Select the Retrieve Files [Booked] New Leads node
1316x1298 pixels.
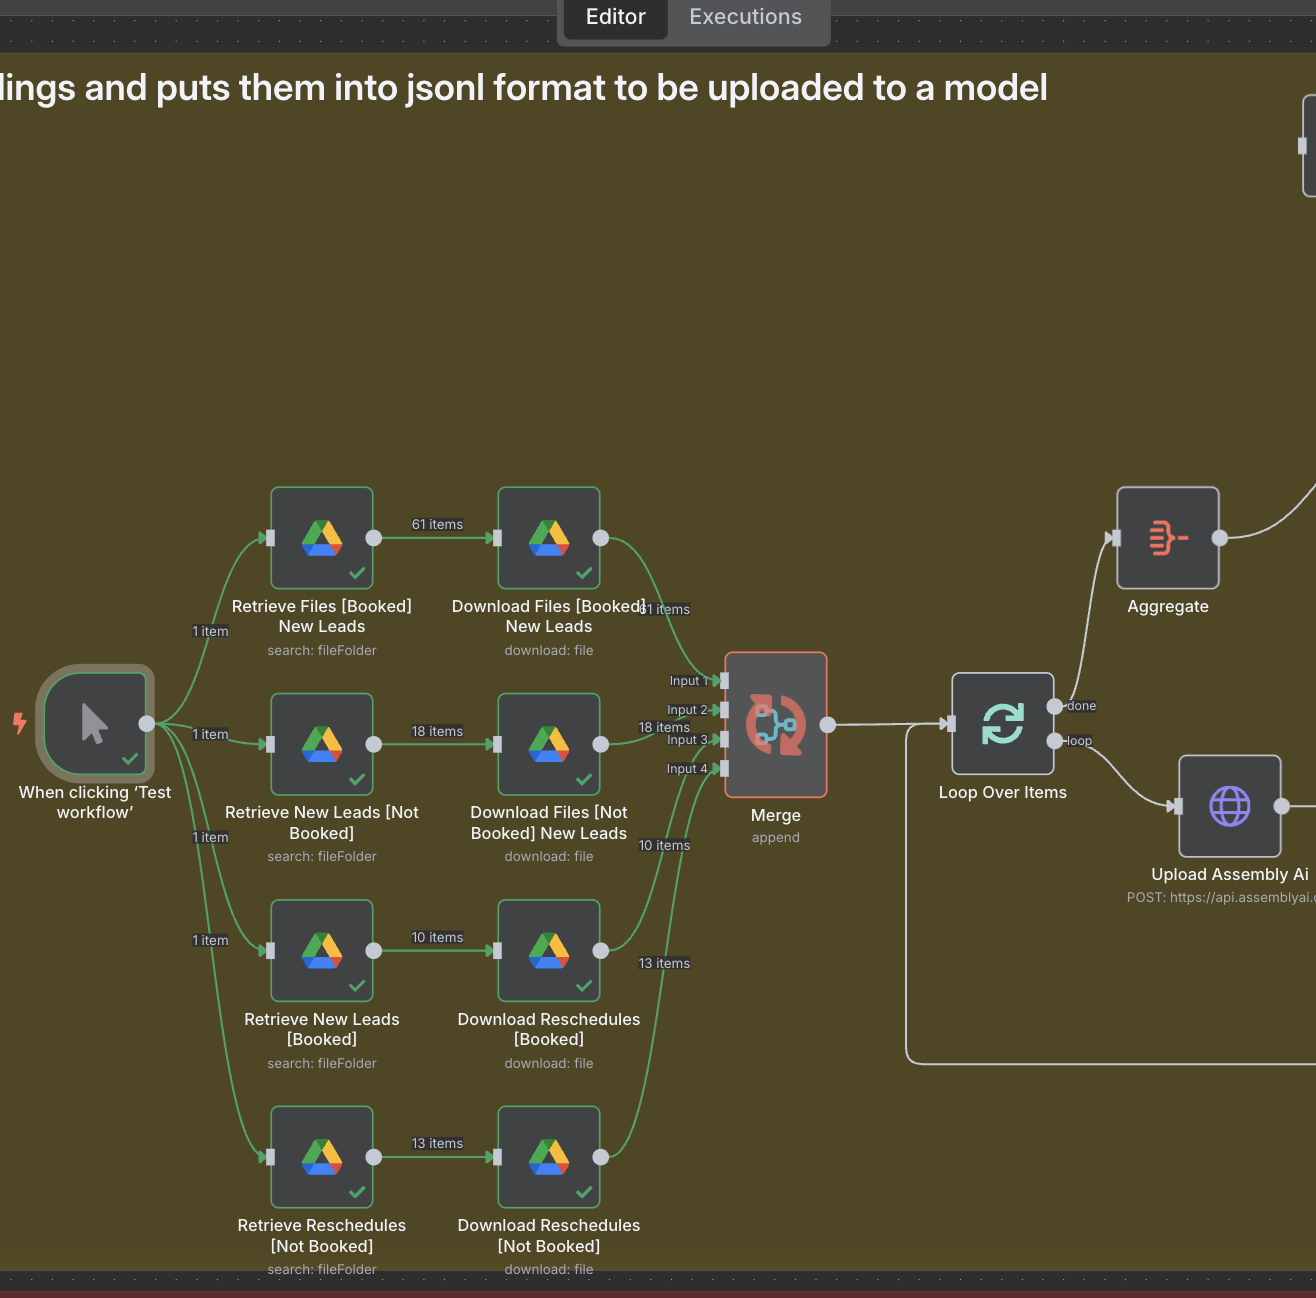pyautogui.click(x=322, y=538)
